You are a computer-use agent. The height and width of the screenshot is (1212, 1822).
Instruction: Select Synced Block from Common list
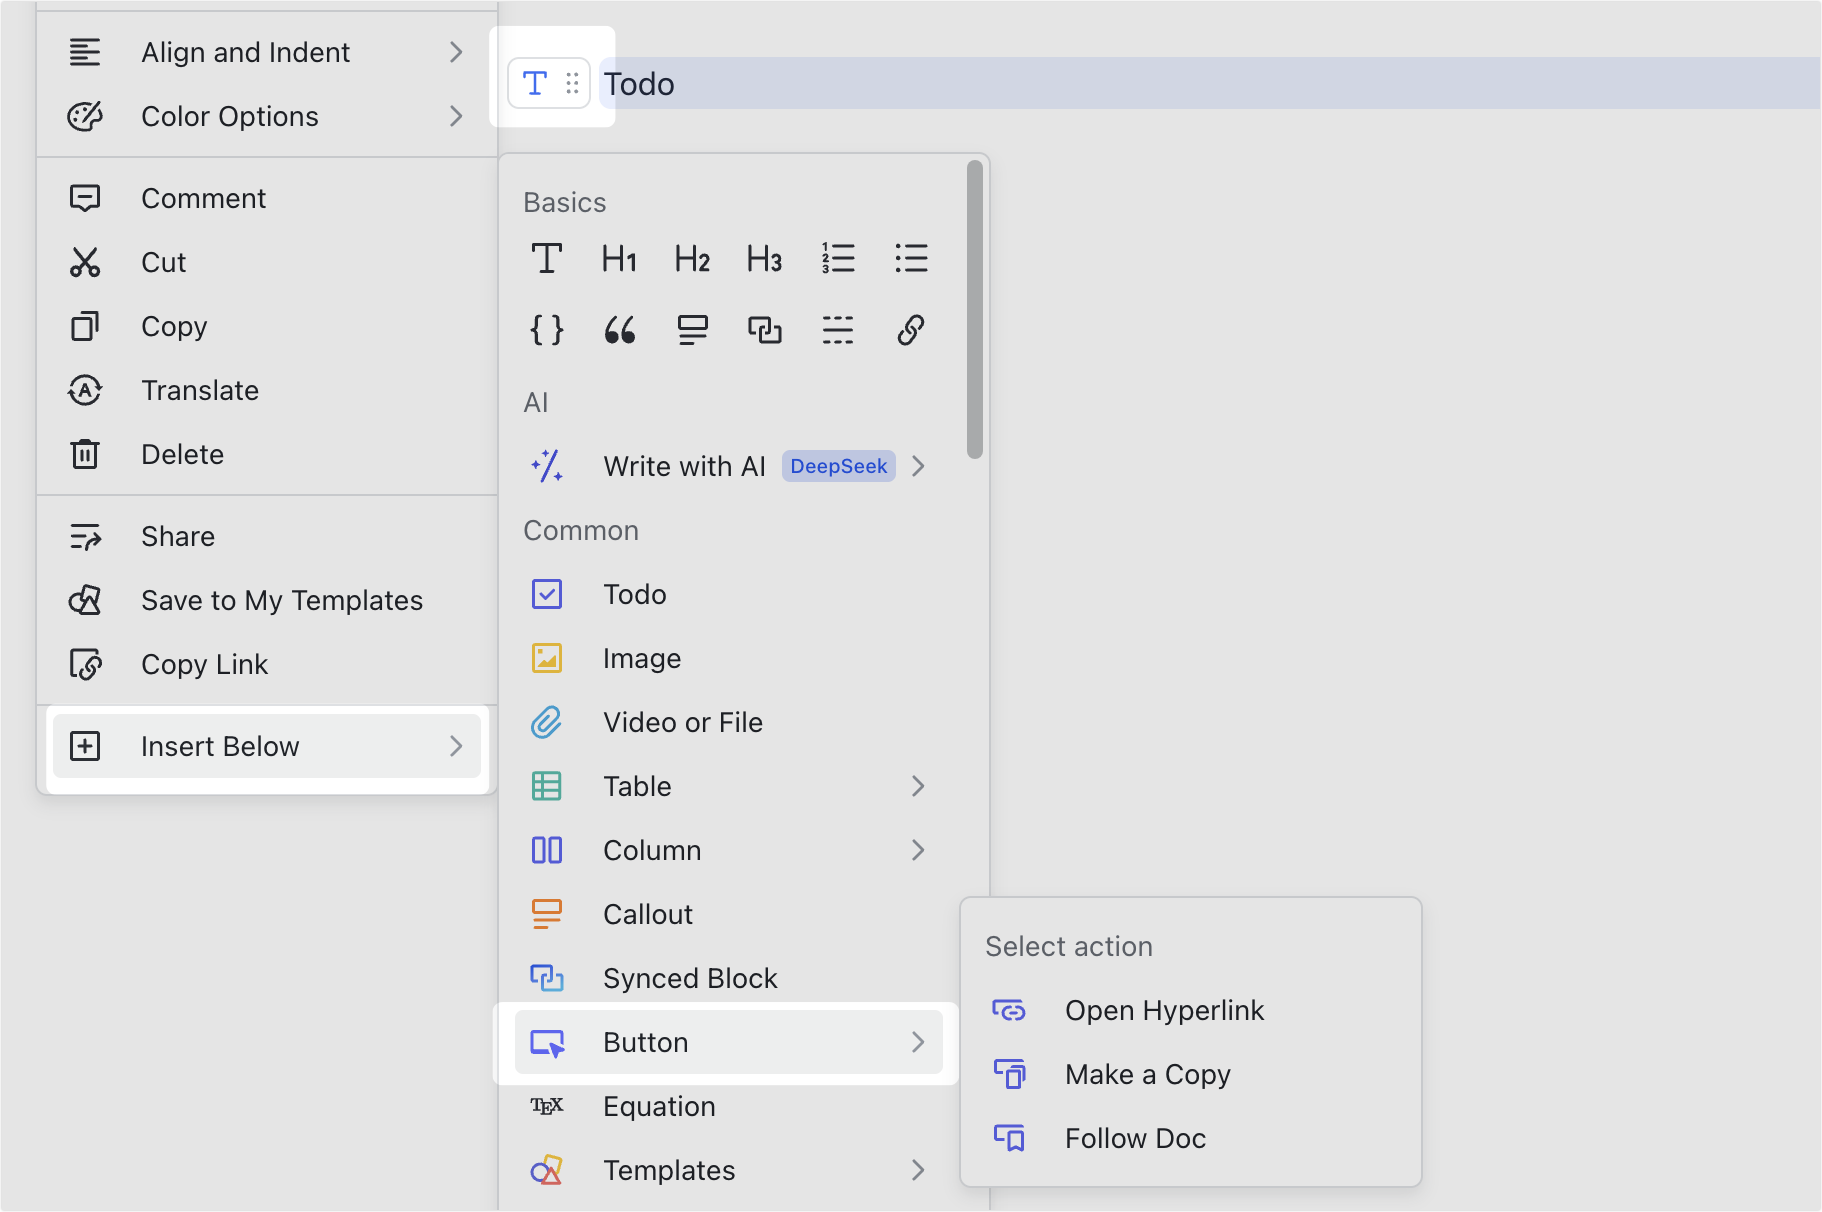coord(729,978)
